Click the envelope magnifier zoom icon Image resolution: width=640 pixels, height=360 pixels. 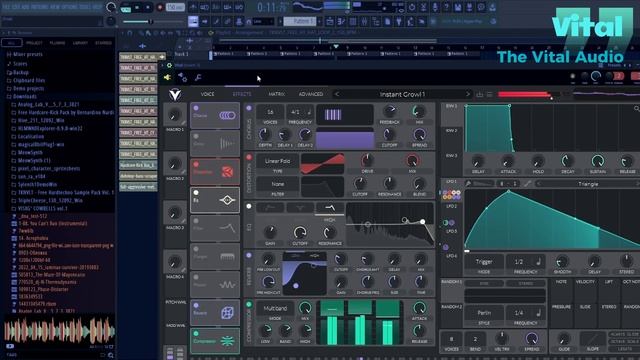[x=636, y=109]
